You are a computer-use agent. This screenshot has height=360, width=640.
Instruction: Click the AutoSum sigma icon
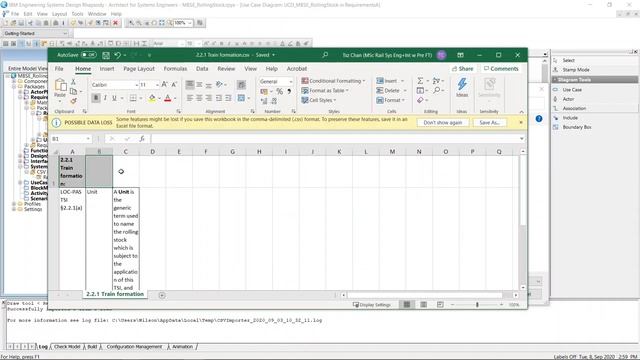tap(420, 81)
